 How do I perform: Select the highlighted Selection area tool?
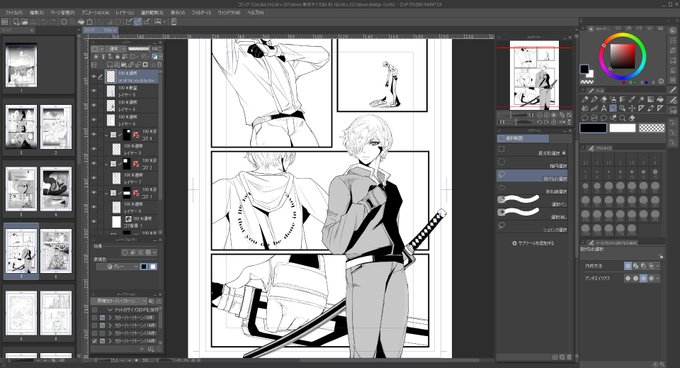tap(612, 108)
